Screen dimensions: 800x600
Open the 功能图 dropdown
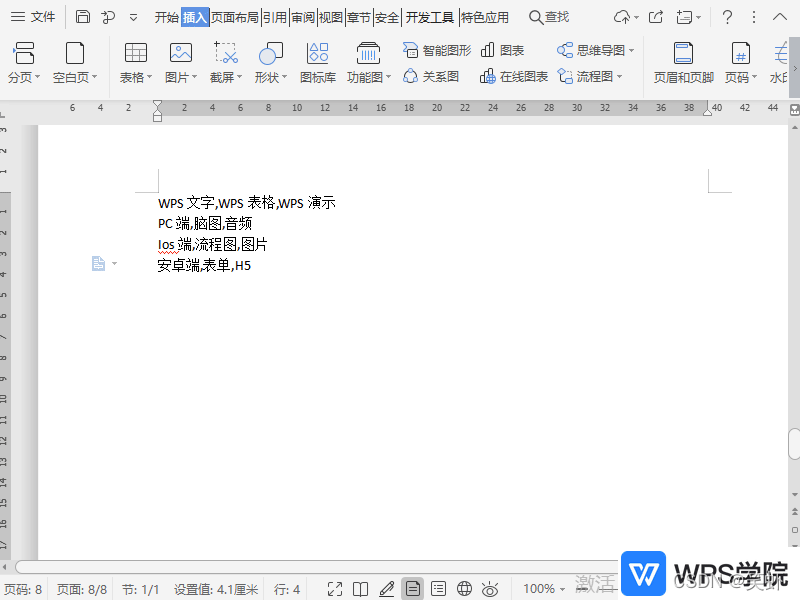pyautogui.click(x=368, y=63)
